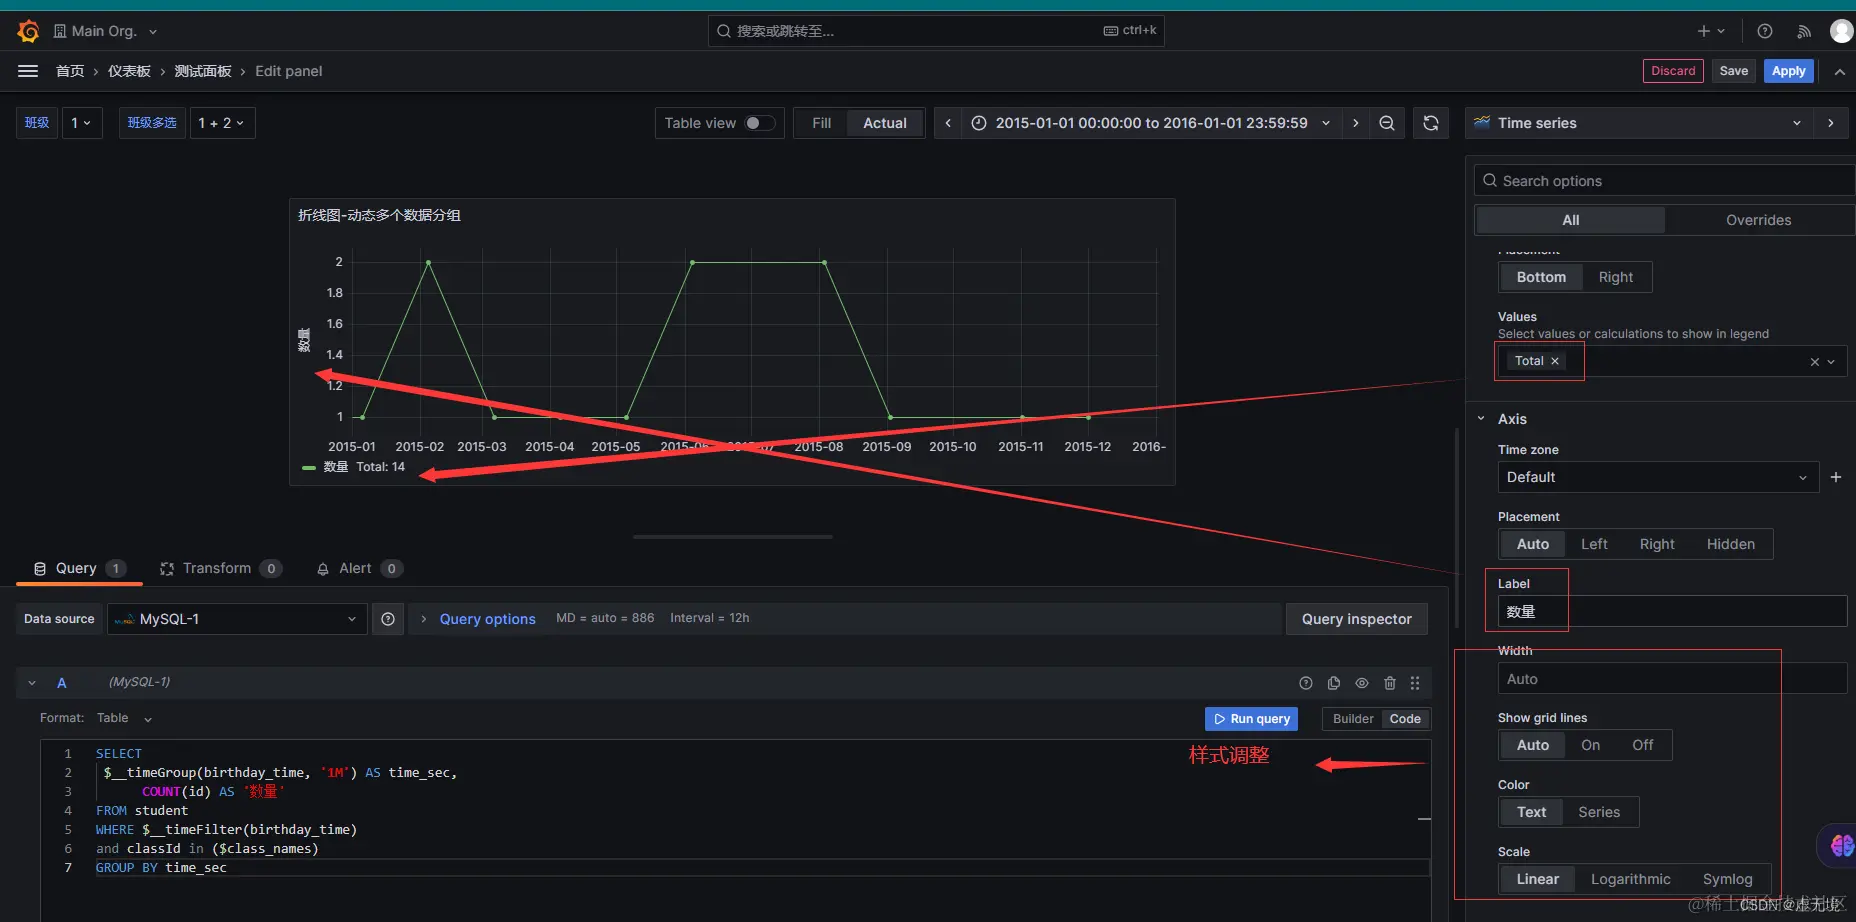Shift time range backward arrow
Image resolution: width=1856 pixels, height=922 pixels.
coord(948,123)
